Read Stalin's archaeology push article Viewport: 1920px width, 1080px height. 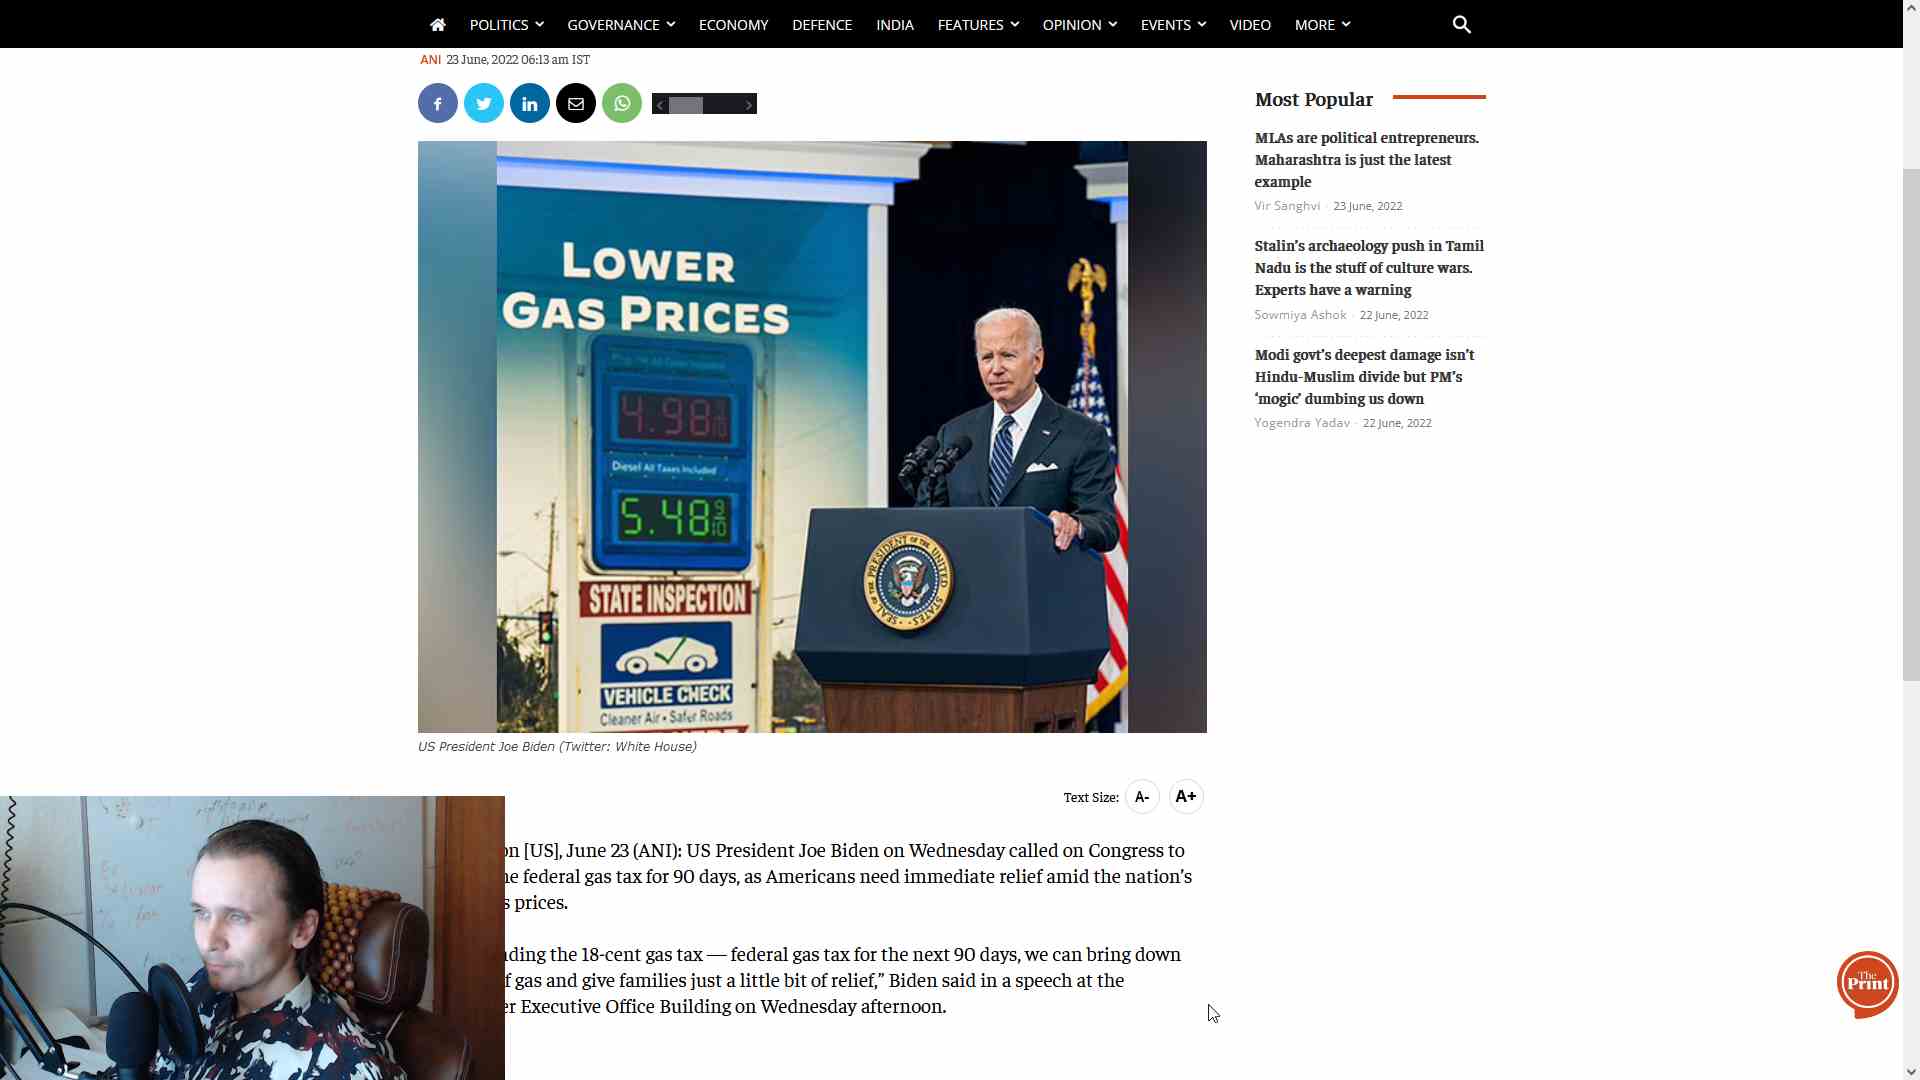(x=1368, y=268)
